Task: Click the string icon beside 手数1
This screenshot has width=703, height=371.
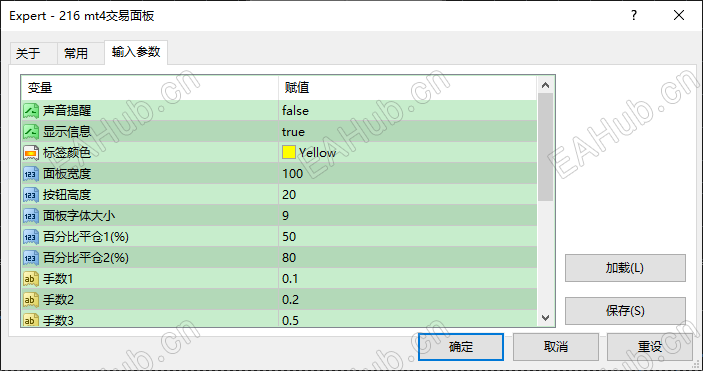Action: 31,279
